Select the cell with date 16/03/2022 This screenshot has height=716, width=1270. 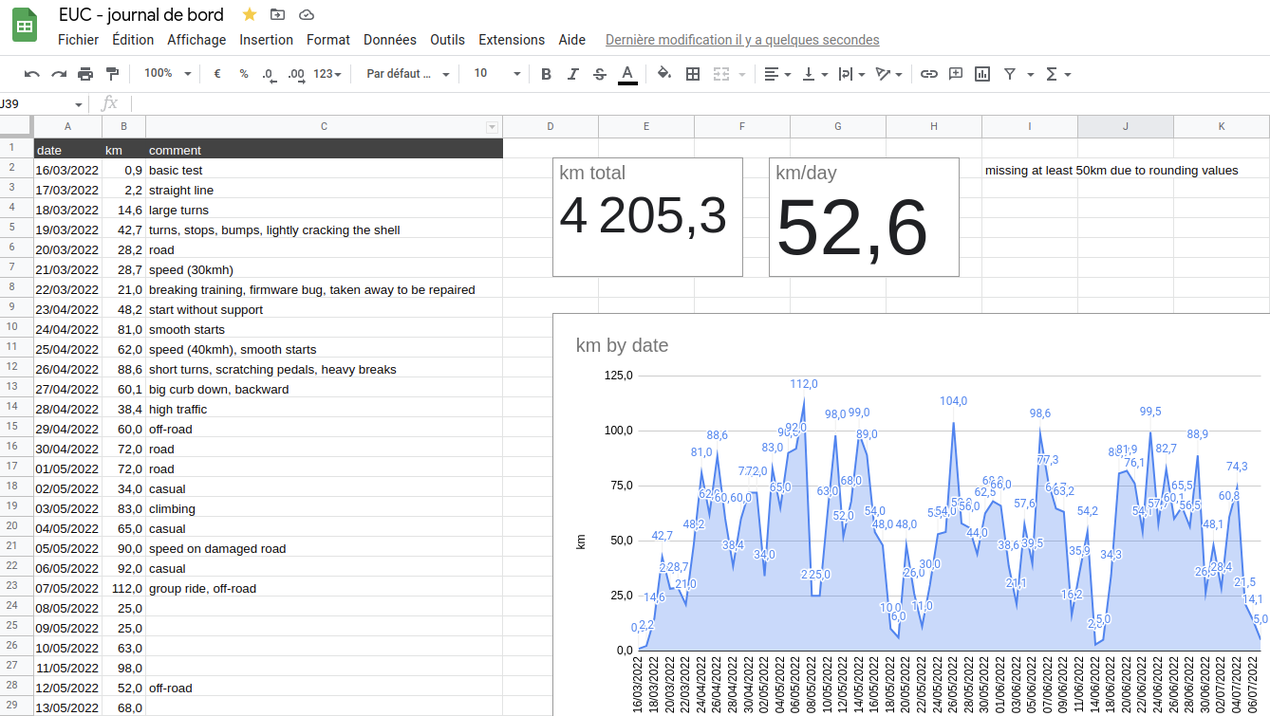(67, 170)
